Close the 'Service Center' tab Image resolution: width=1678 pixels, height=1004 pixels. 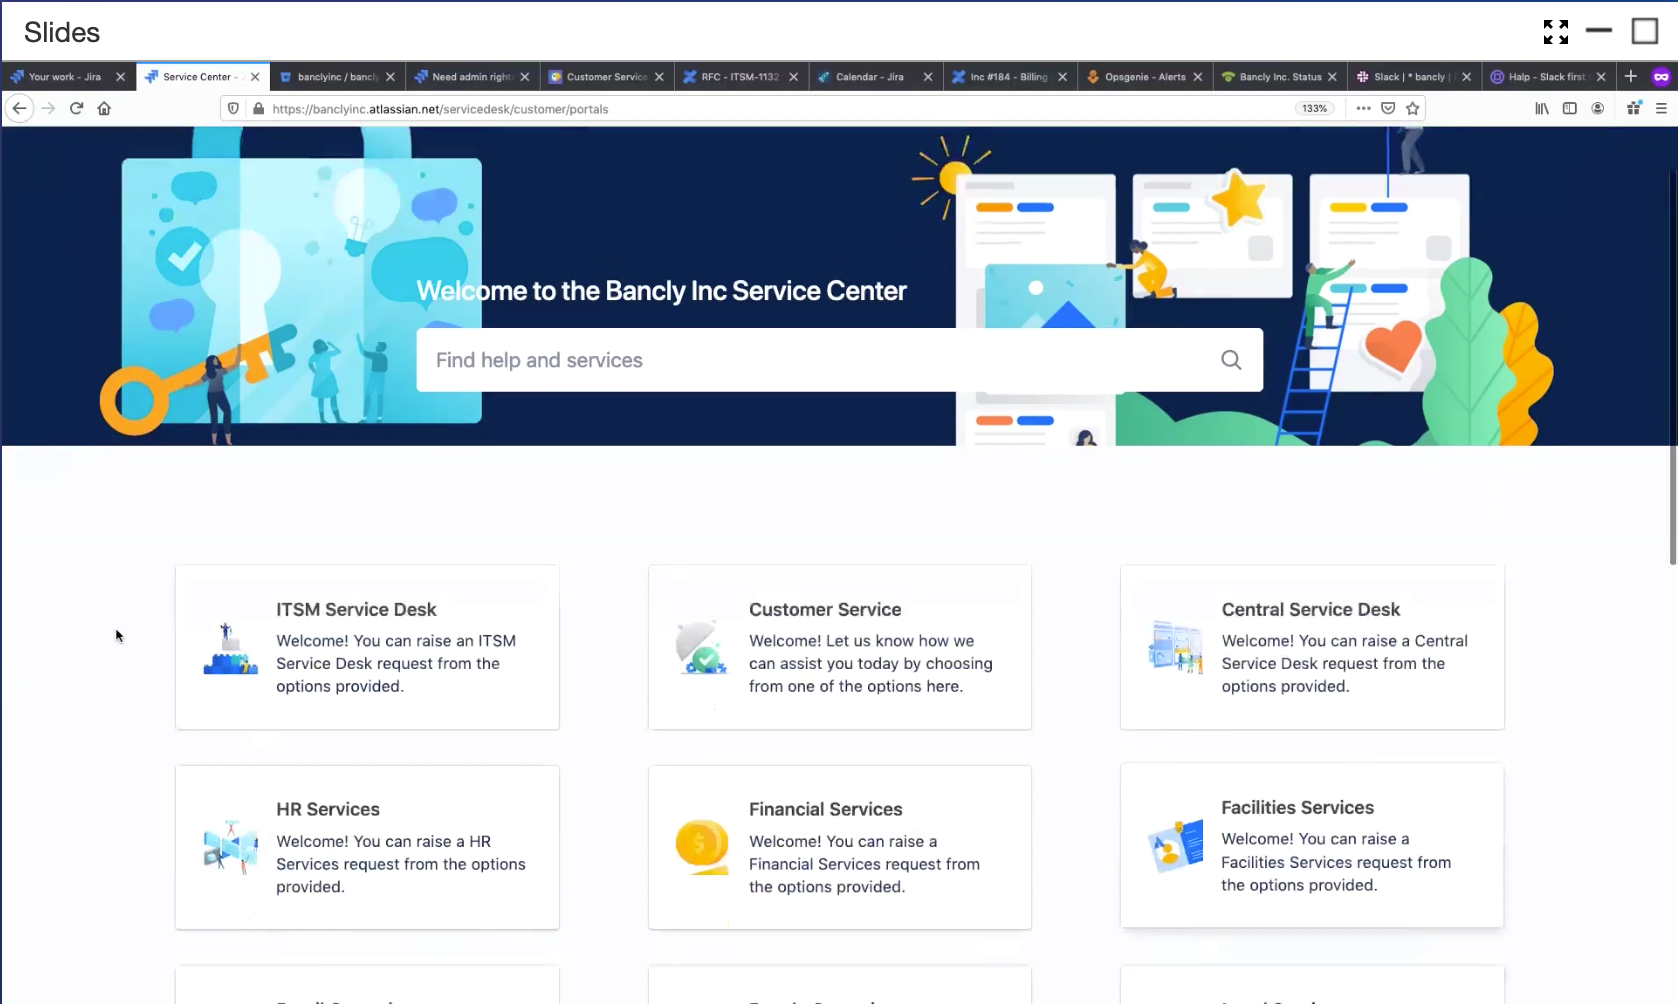pyautogui.click(x=255, y=76)
